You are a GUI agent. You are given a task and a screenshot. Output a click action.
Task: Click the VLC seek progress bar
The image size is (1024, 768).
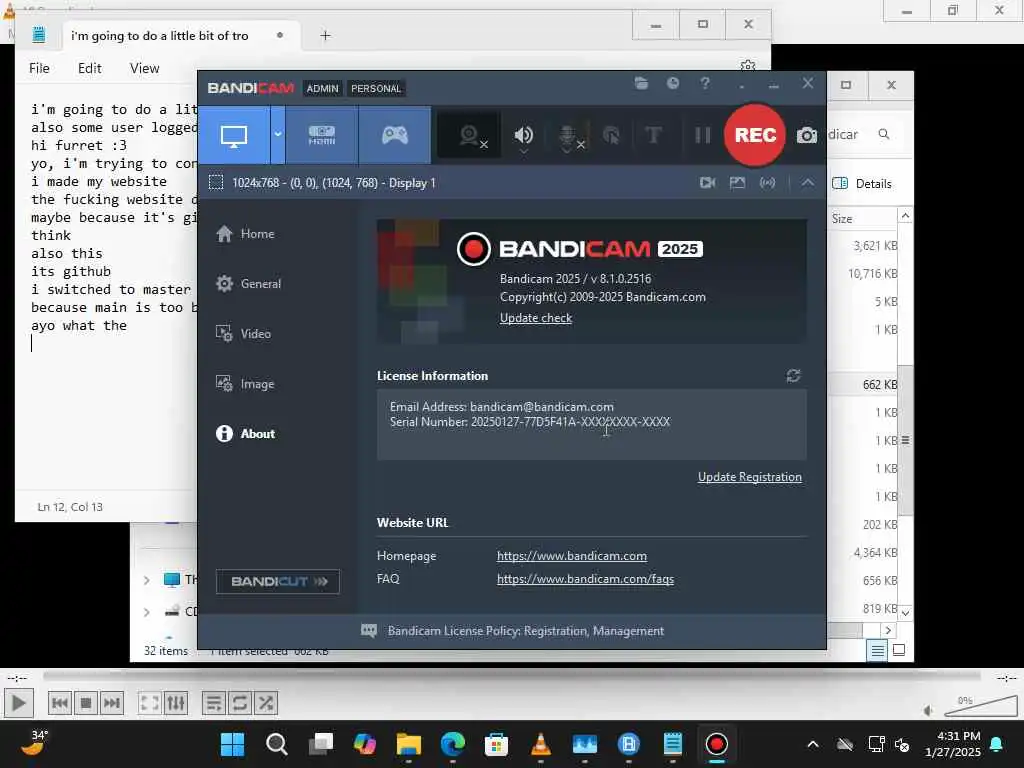click(512, 677)
